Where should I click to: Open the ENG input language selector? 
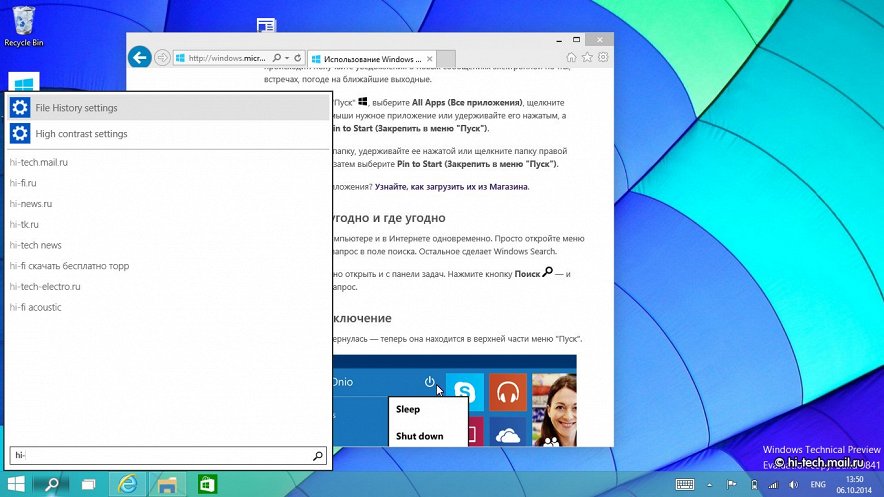(x=817, y=484)
